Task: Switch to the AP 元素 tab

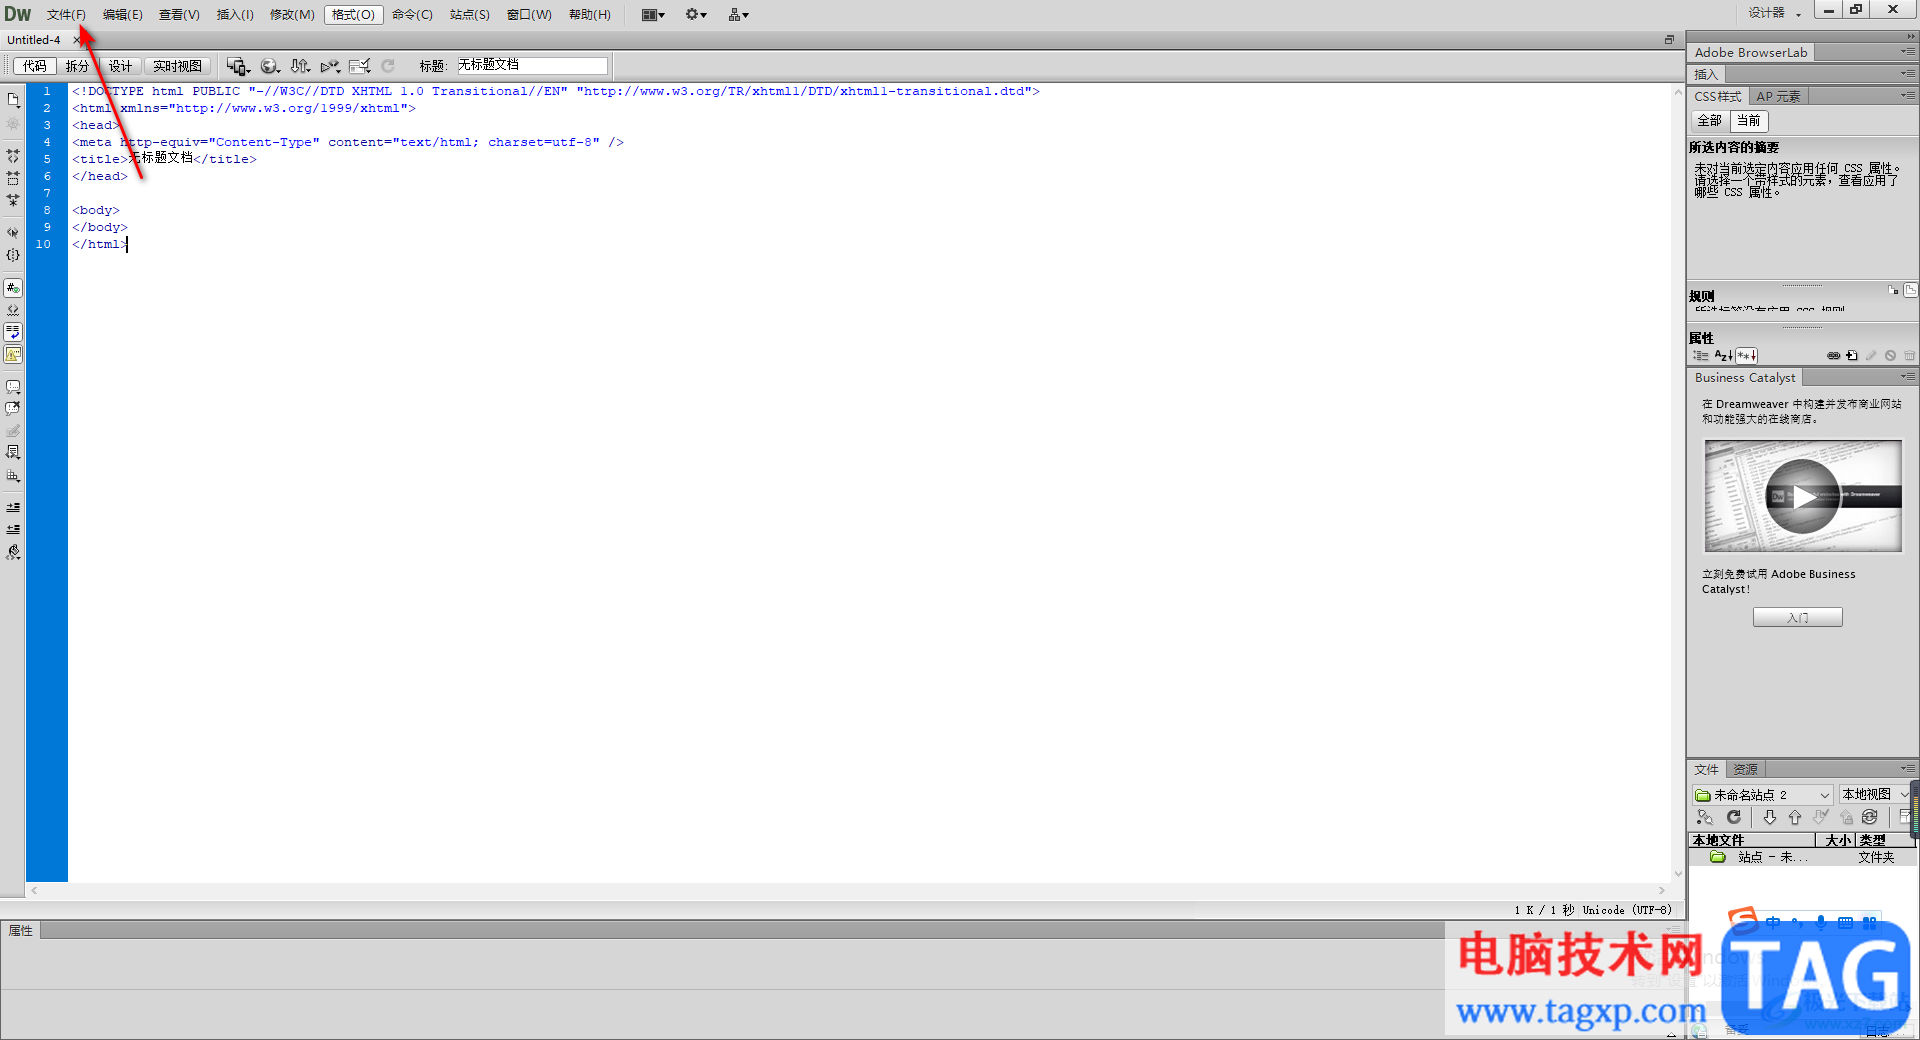Action: 1778,97
